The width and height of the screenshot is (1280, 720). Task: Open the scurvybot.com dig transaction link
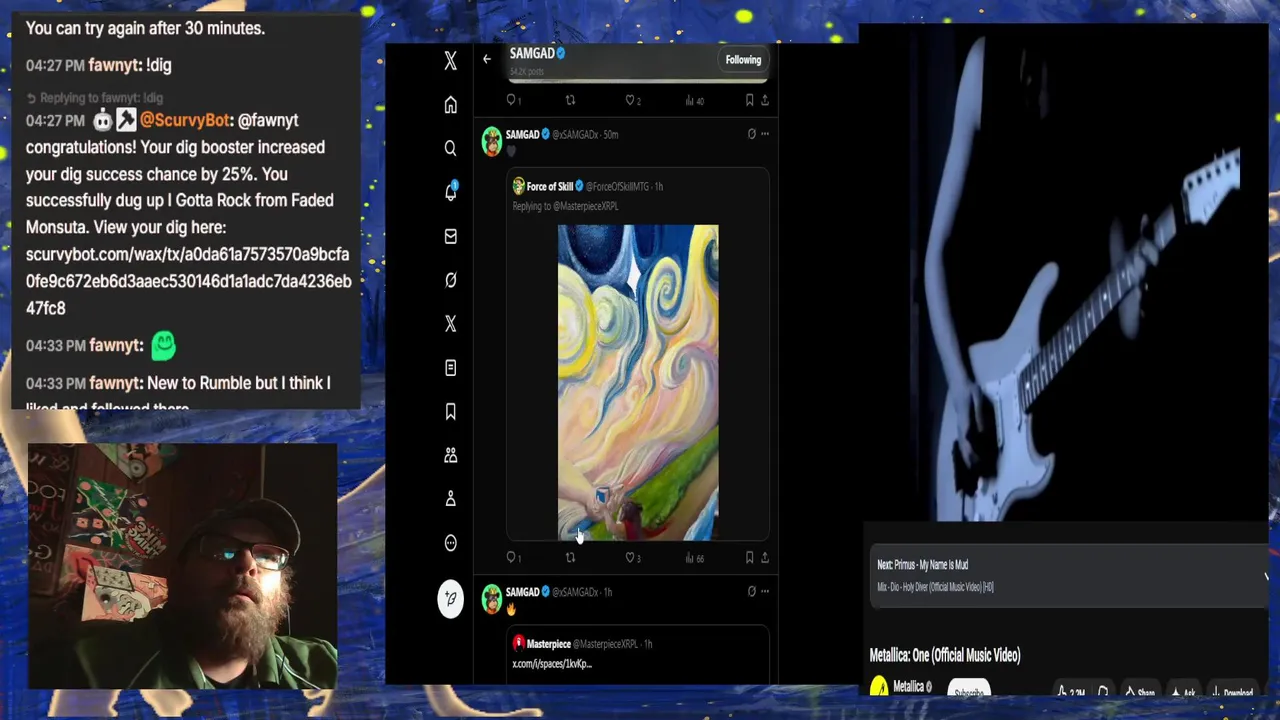188,281
